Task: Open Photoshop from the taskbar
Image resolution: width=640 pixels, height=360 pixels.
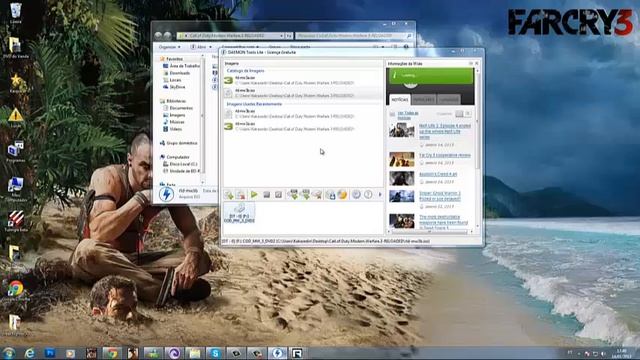Action: pyautogui.click(x=50, y=353)
